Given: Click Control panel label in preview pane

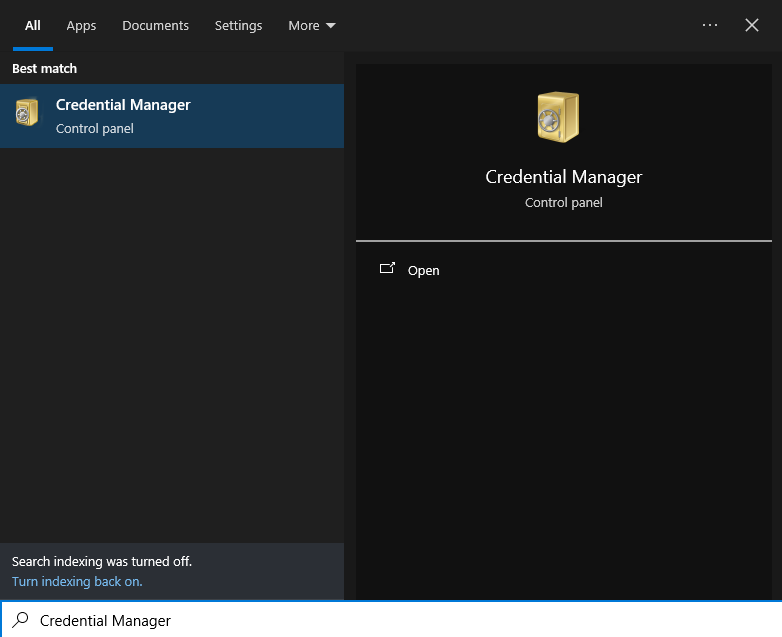Looking at the screenshot, I should point(563,202).
